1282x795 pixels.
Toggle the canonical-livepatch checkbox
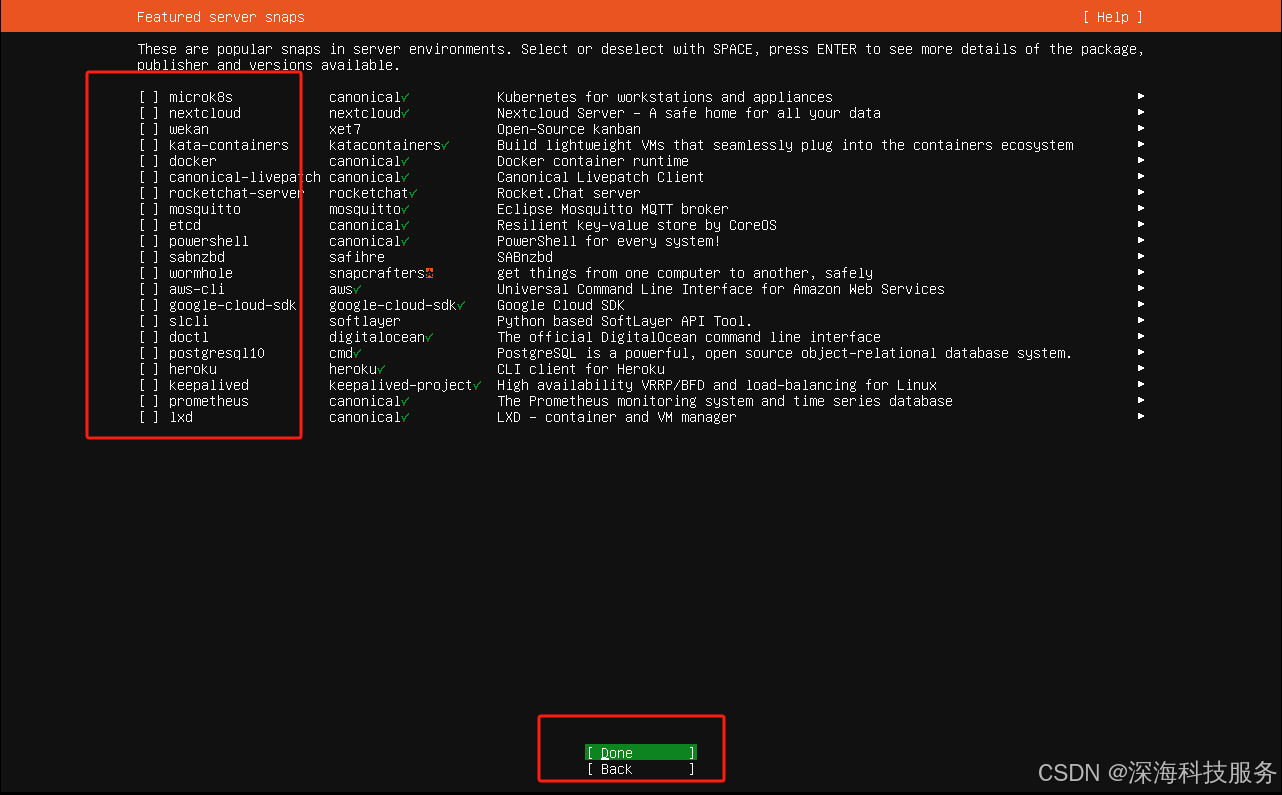pyautogui.click(x=149, y=177)
